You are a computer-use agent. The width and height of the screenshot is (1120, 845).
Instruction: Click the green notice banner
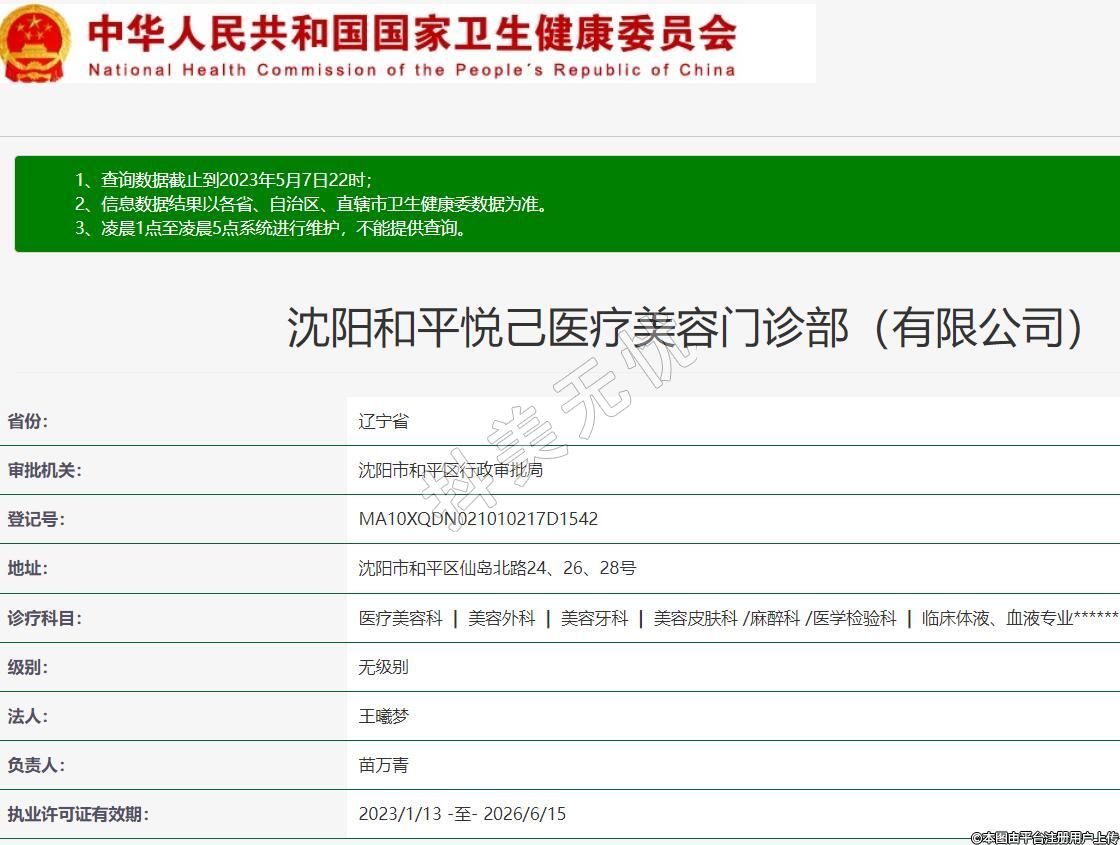coord(565,204)
